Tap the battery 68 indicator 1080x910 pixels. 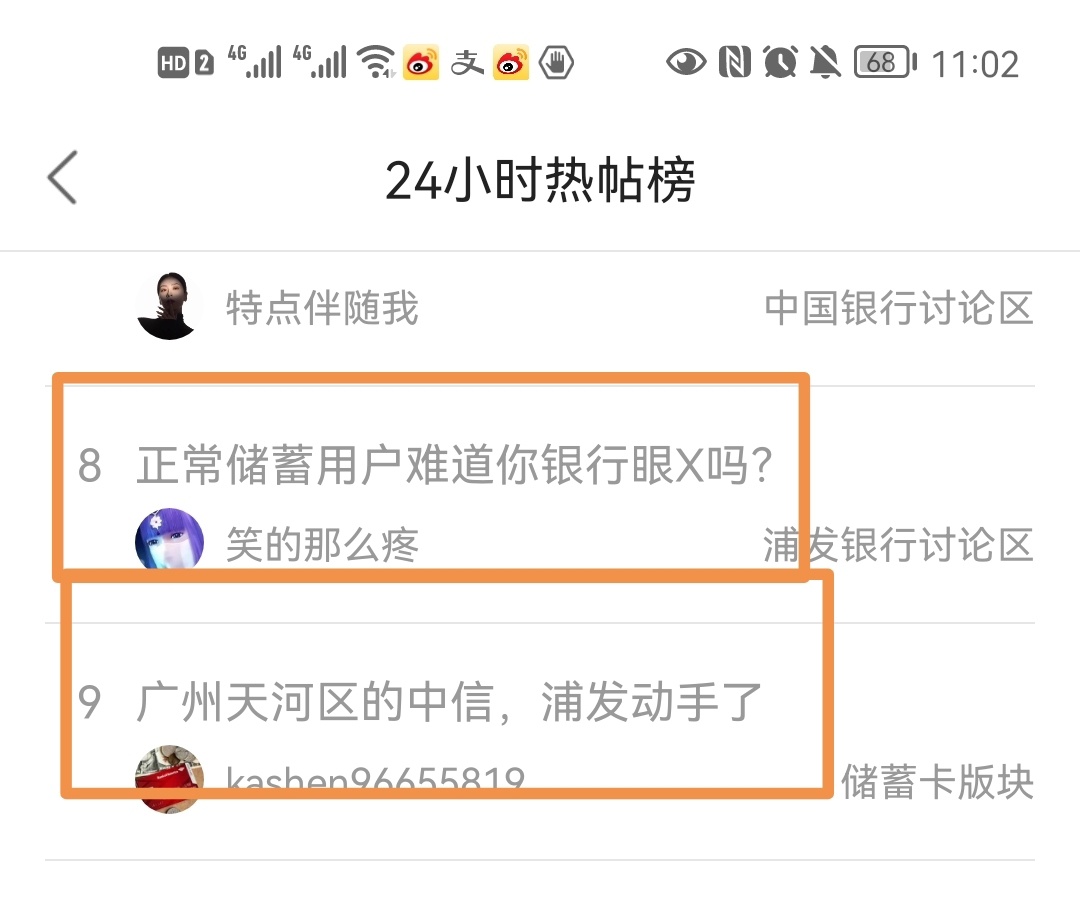[886, 63]
